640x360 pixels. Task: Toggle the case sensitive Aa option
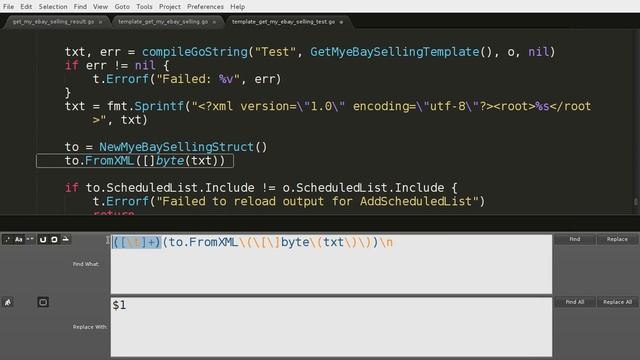pyautogui.click(x=18, y=240)
